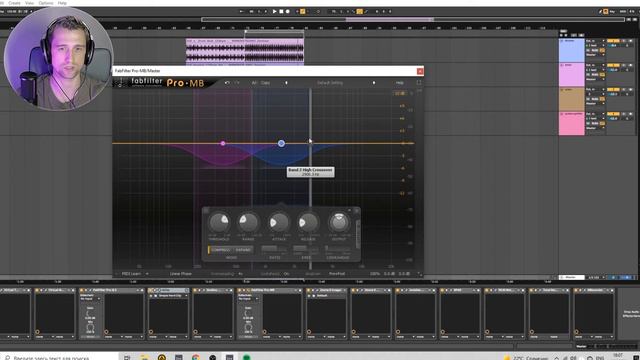
Task: Open the Default Setting preset dropdown
Action: point(330,82)
